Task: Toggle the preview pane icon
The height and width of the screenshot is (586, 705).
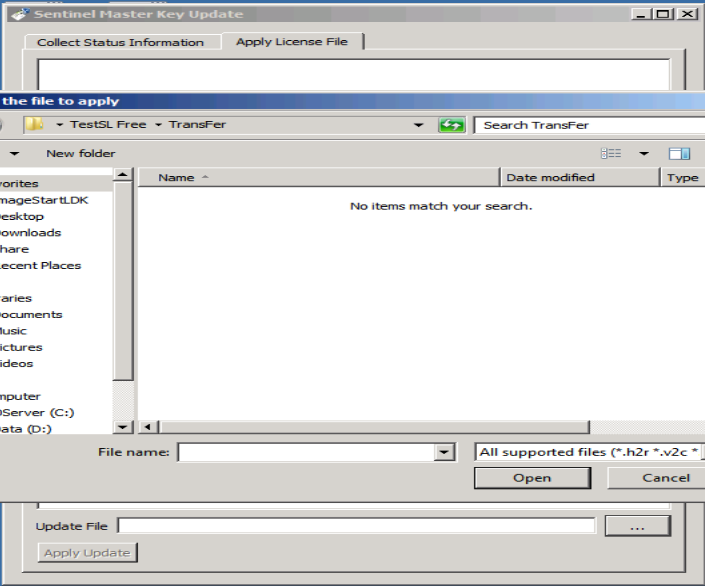Action: pos(679,154)
